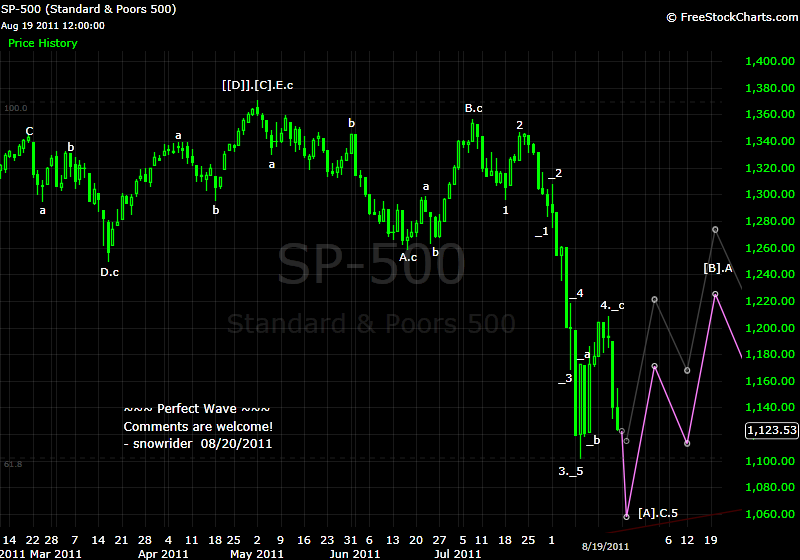Select the 8/19/2011 date marker
This screenshot has height=560, width=800.
(x=606, y=547)
